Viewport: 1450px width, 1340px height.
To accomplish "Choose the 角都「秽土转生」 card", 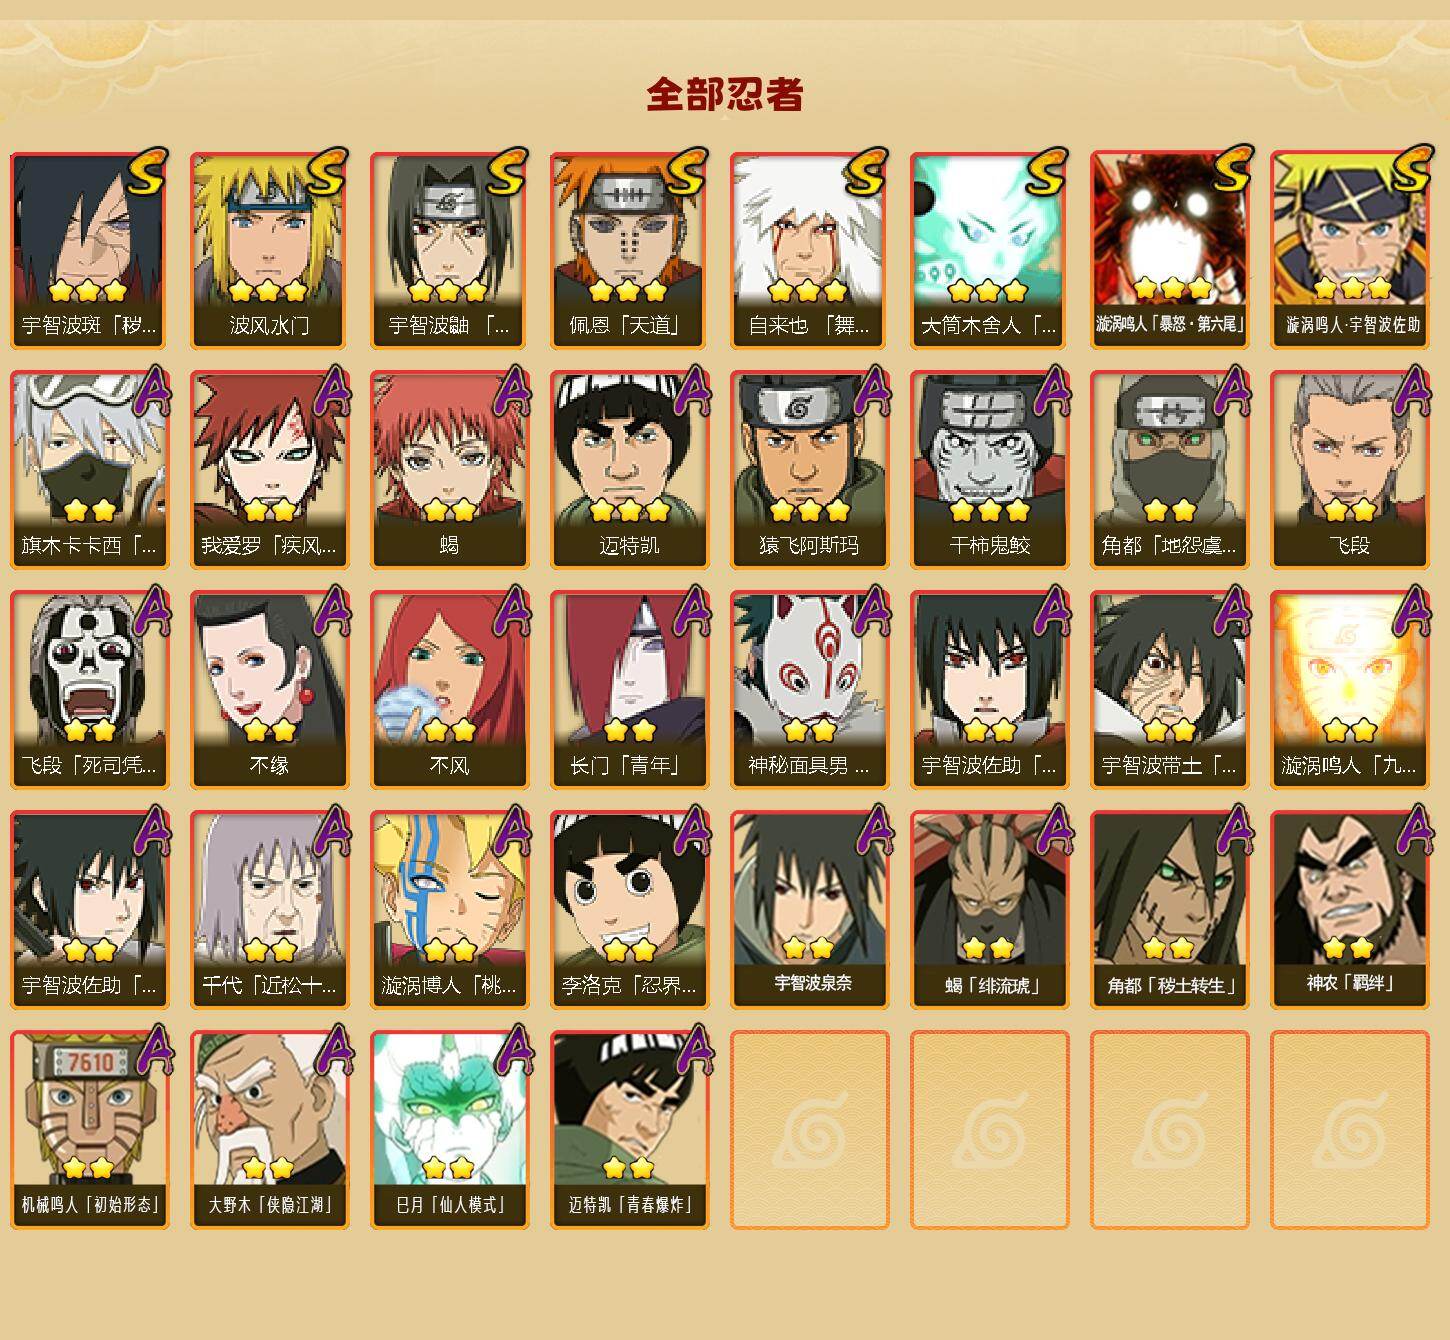I will click(x=1169, y=909).
